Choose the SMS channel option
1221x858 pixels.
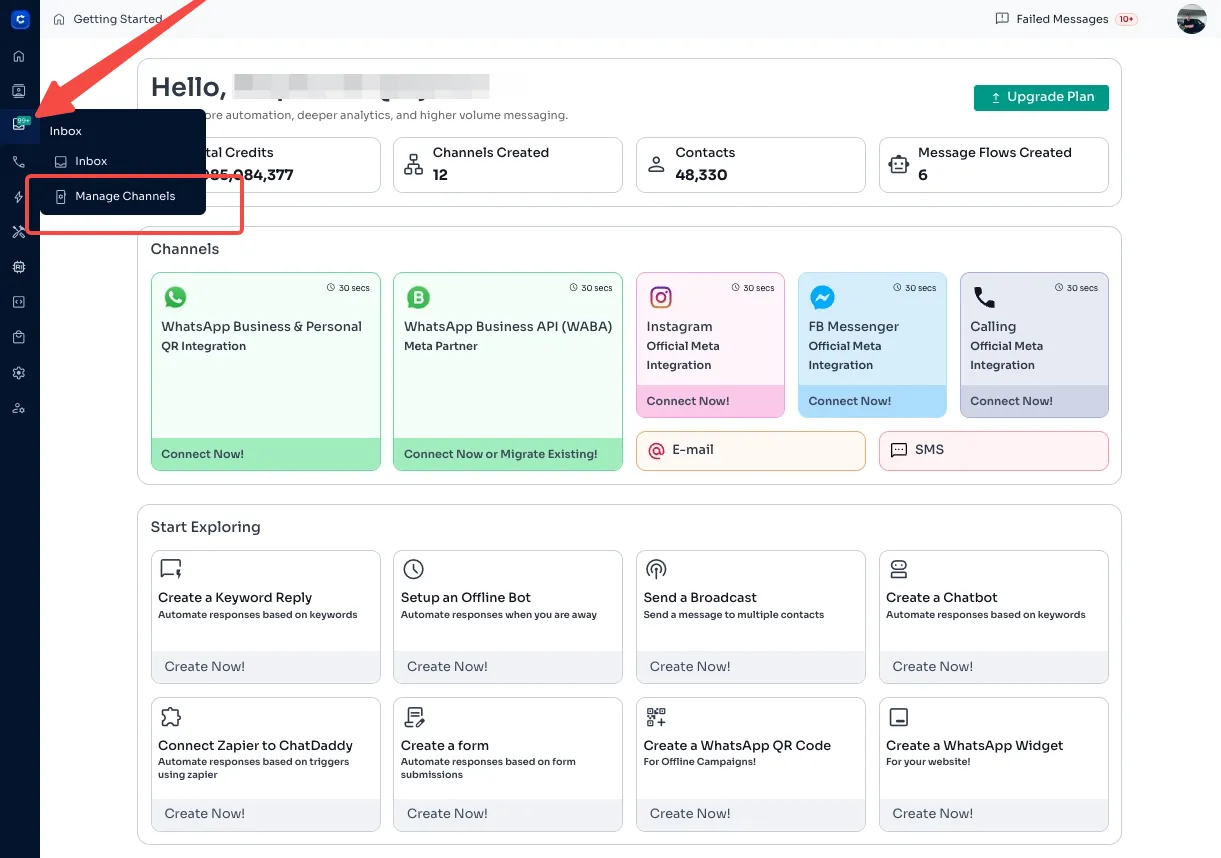pos(993,450)
